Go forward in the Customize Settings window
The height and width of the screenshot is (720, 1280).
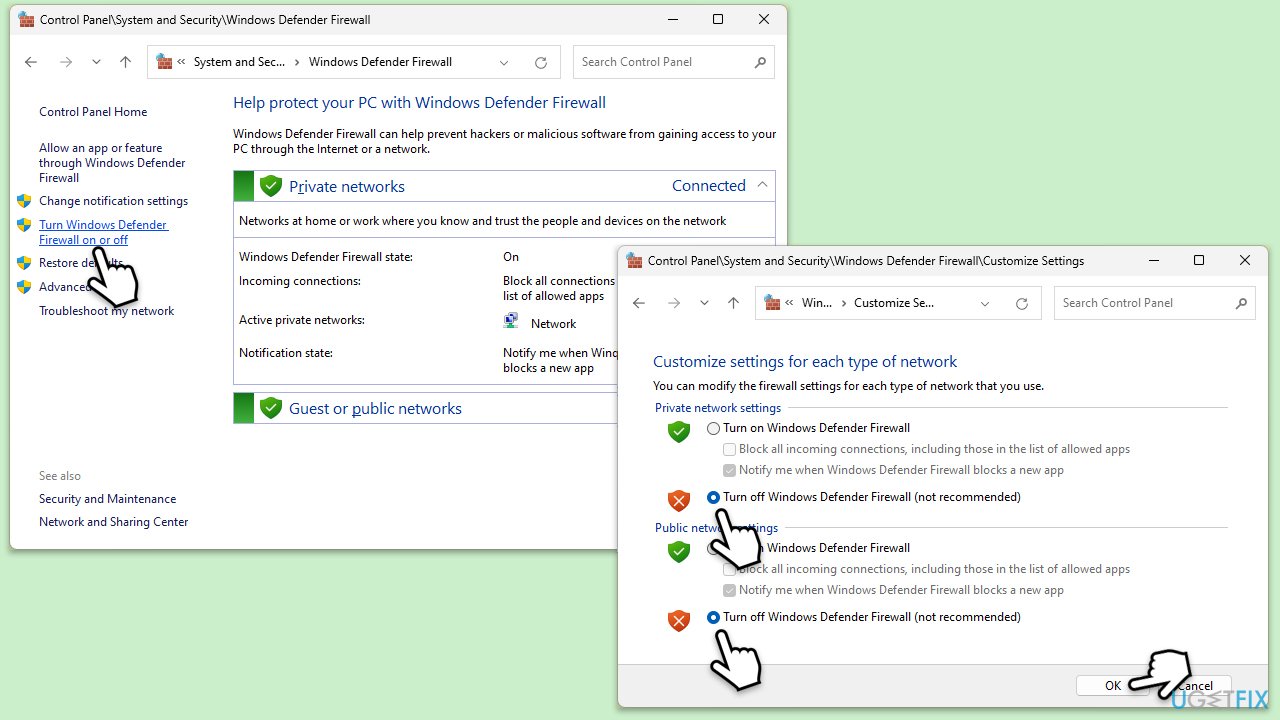click(674, 303)
